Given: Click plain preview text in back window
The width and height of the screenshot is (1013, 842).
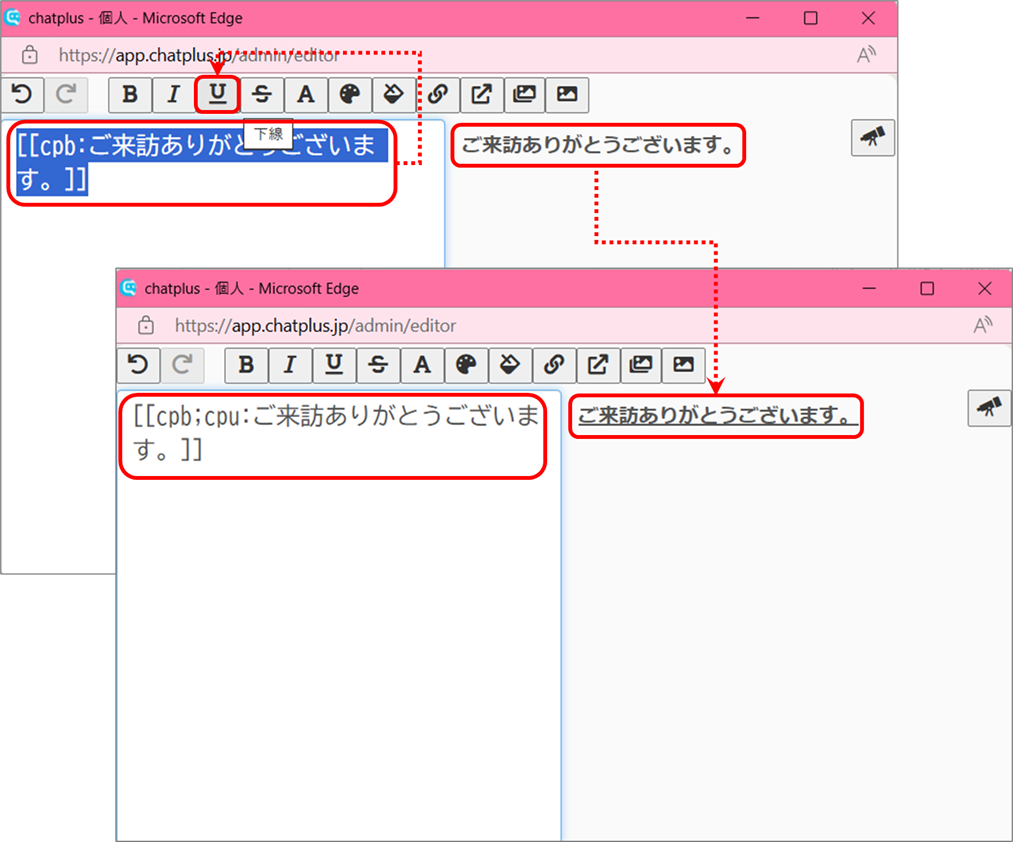Looking at the screenshot, I should pyautogui.click(x=598, y=145).
